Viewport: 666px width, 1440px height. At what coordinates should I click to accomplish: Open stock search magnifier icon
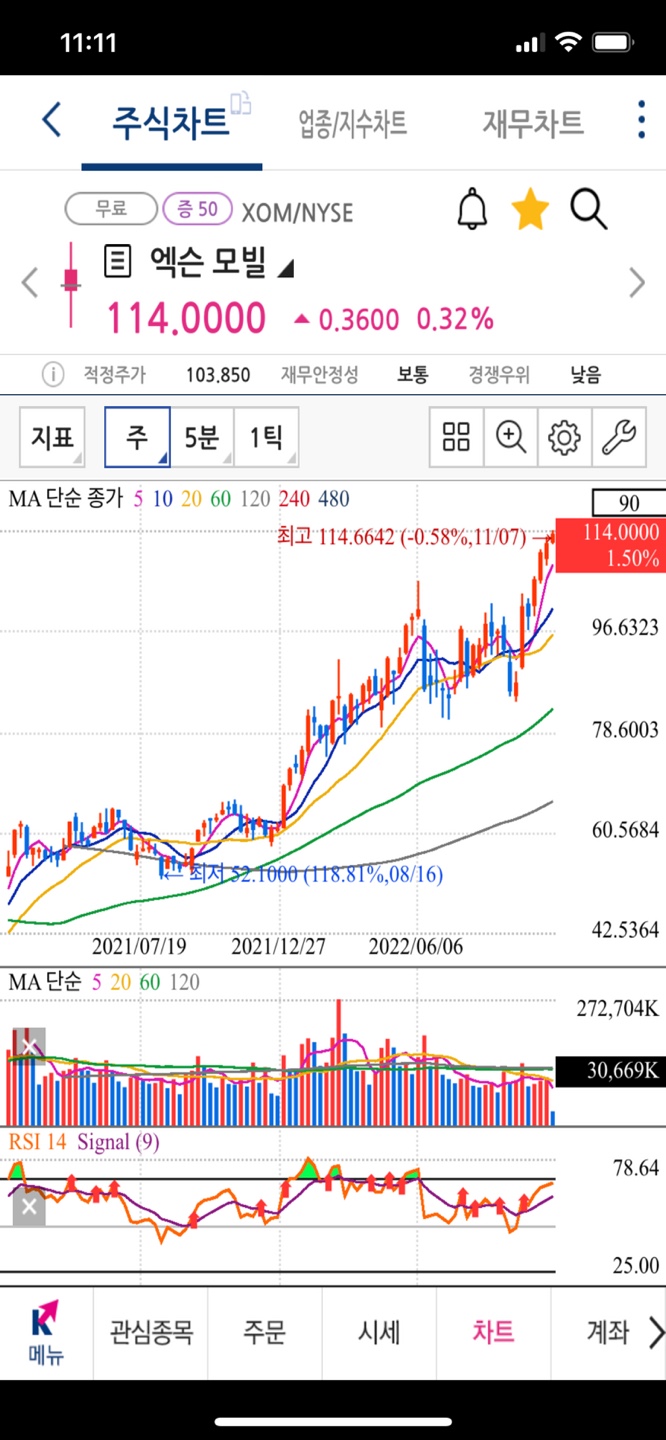(x=589, y=209)
